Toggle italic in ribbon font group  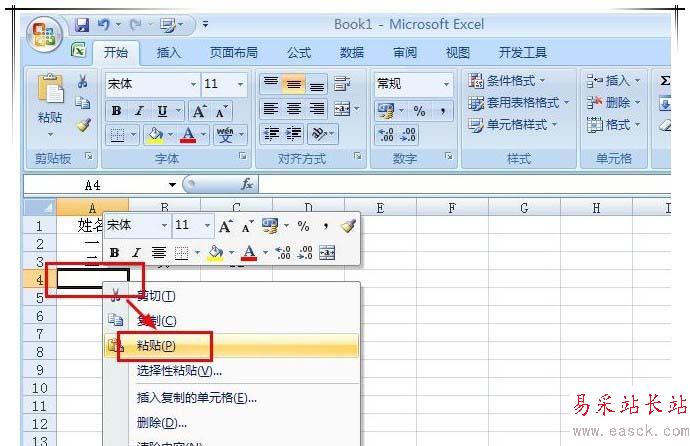point(139,111)
